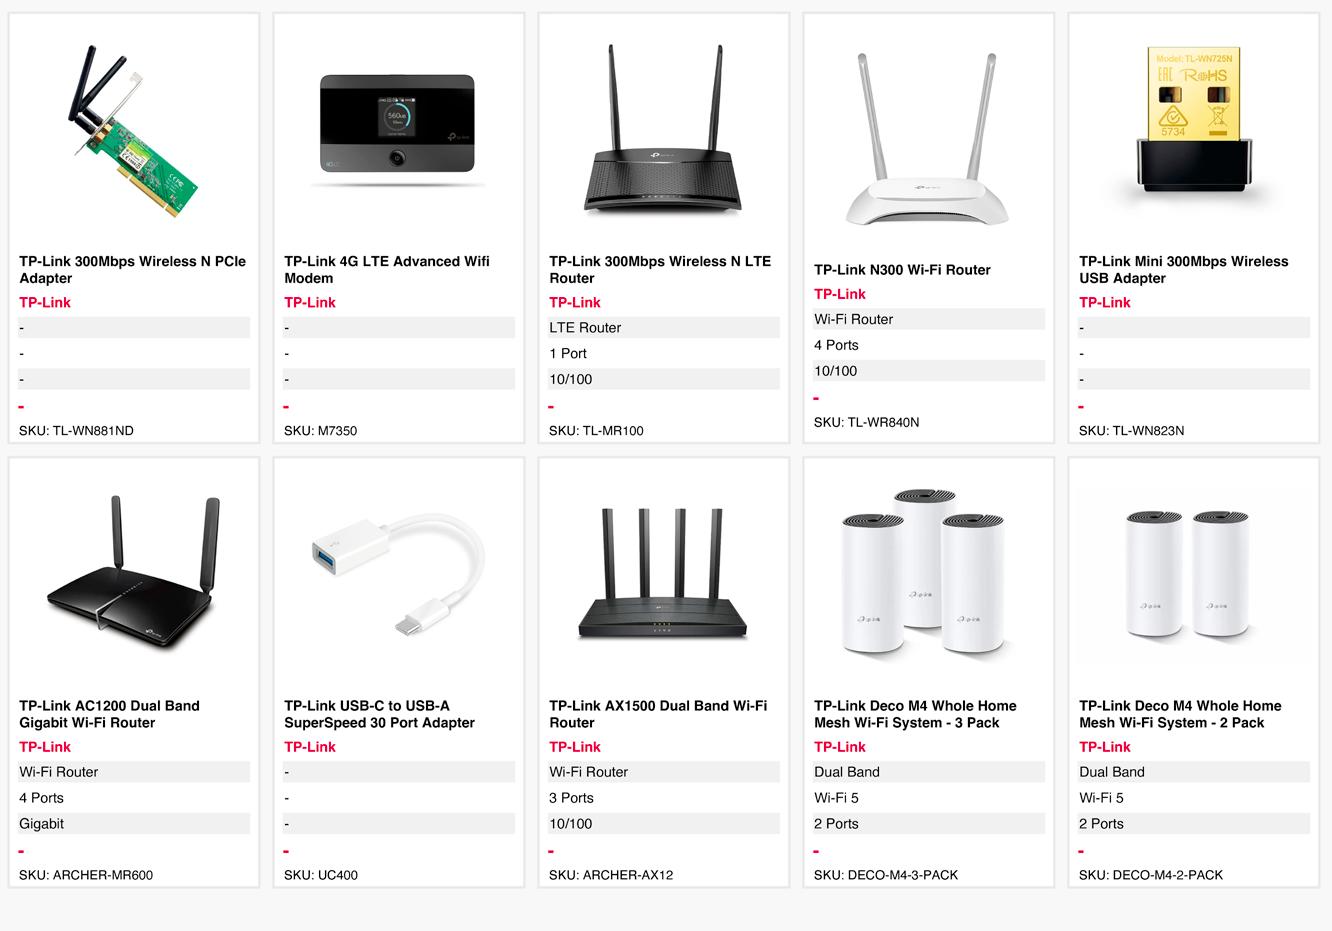Select the white USB-C to USB-A cable image
The width and height of the screenshot is (1332, 931).
click(398, 577)
